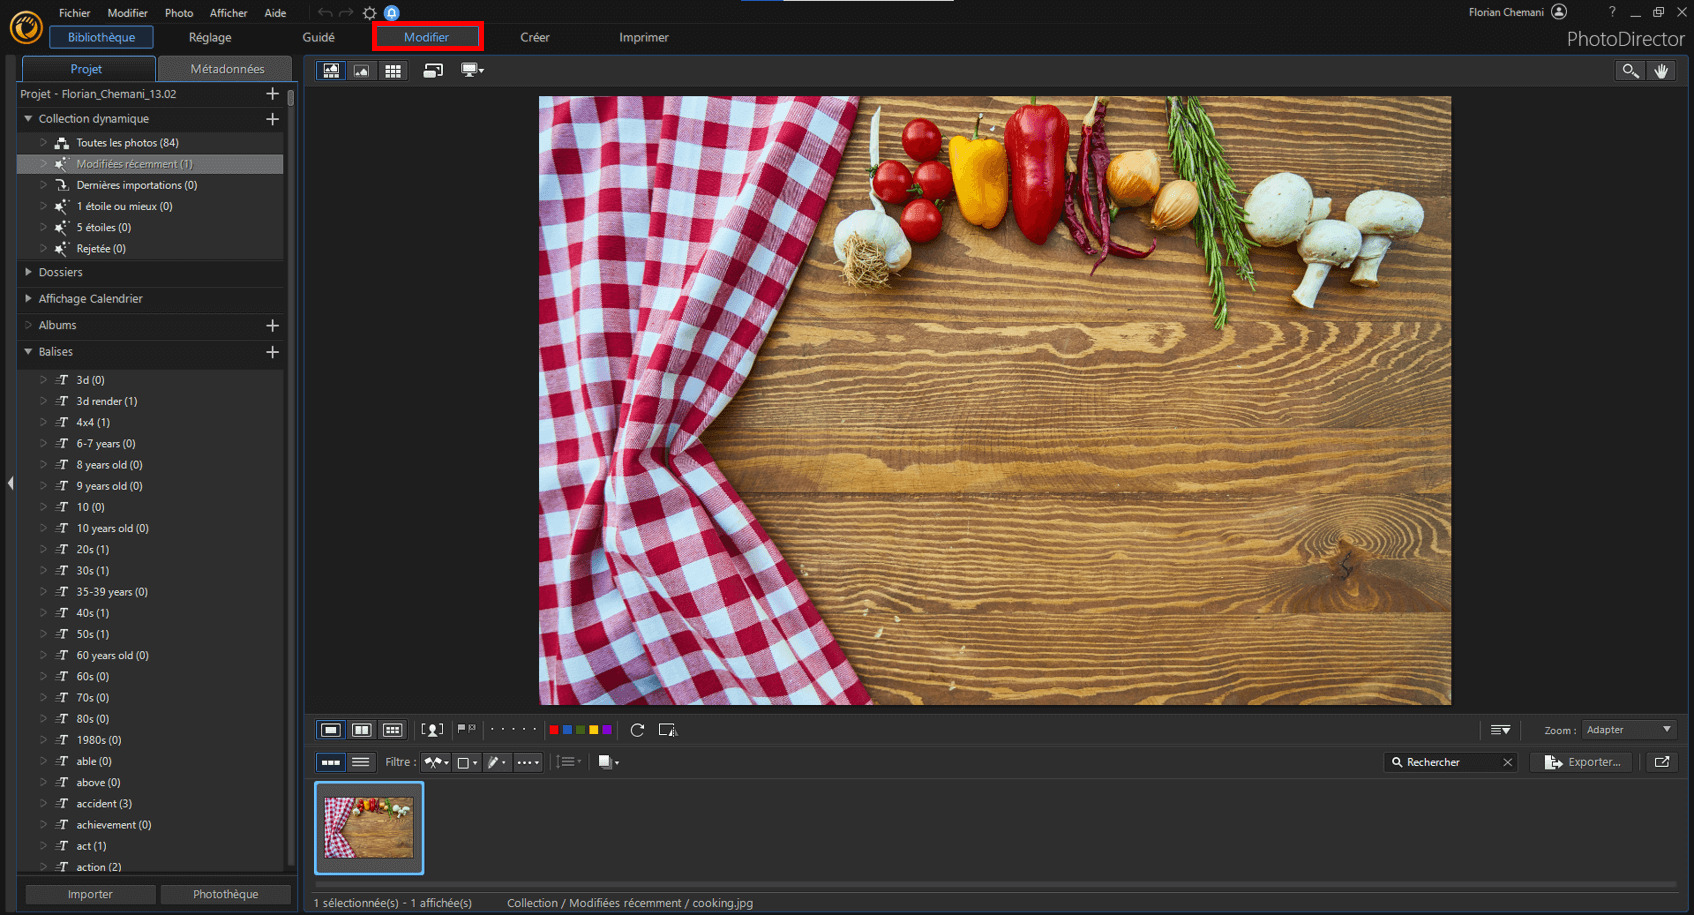Apply the red color label

click(553, 730)
